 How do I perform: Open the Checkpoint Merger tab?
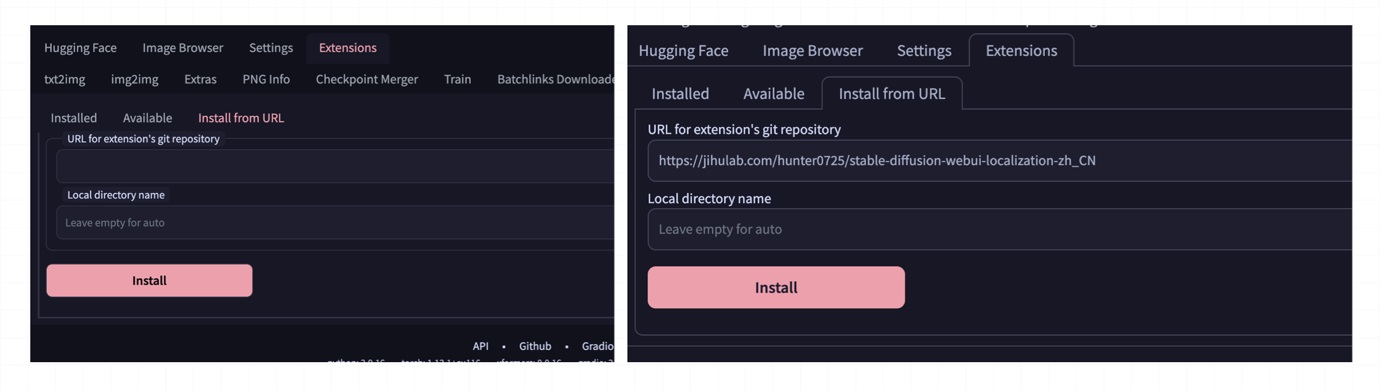pyautogui.click(x=367, y=79)
